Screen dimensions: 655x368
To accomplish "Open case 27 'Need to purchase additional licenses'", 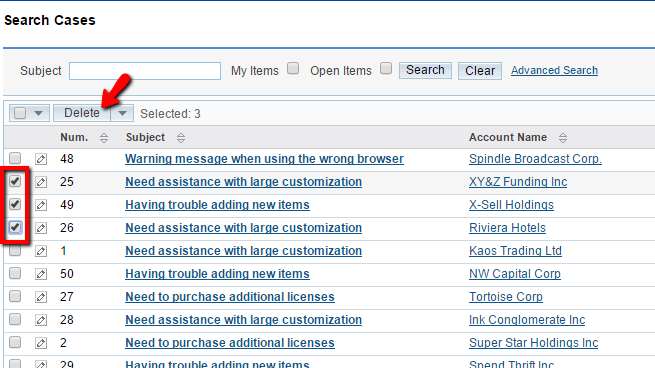I will 230,297.
